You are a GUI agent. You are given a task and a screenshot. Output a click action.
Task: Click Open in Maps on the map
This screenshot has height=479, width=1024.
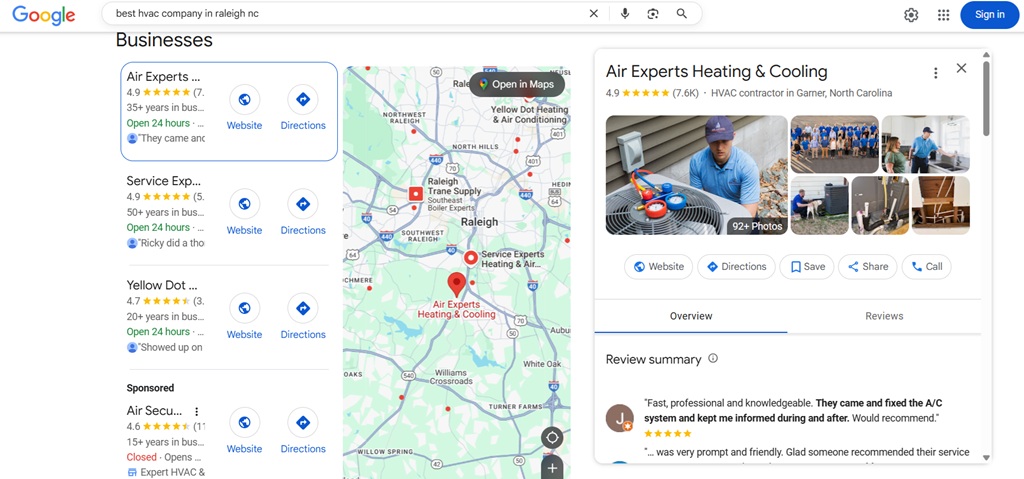coord(516,85)
